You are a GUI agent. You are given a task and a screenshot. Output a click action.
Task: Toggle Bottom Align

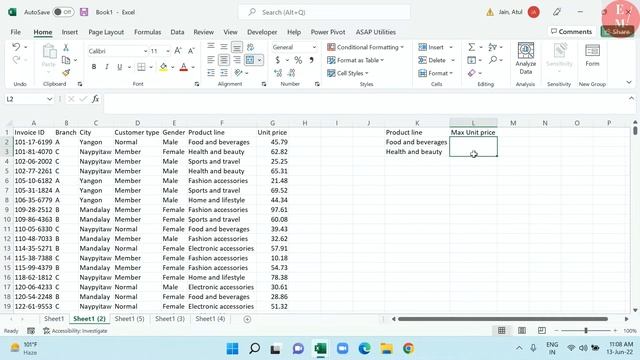pos(237,47)
